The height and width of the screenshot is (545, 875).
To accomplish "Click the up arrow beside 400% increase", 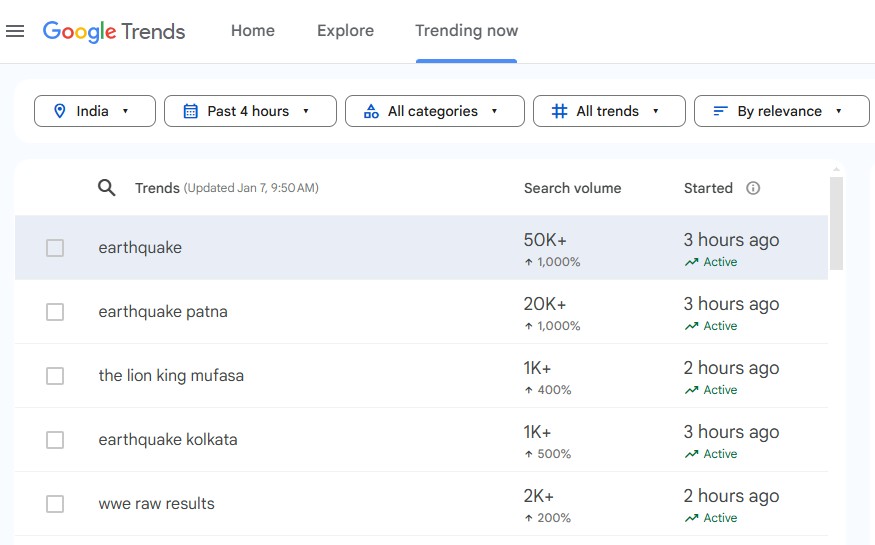I will coord(528,390).
